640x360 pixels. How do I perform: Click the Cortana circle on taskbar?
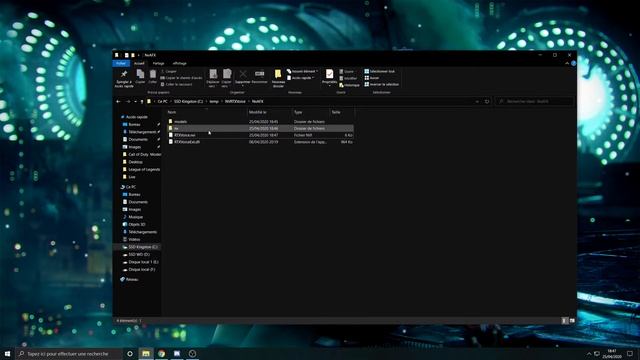[x=130, y=353]
